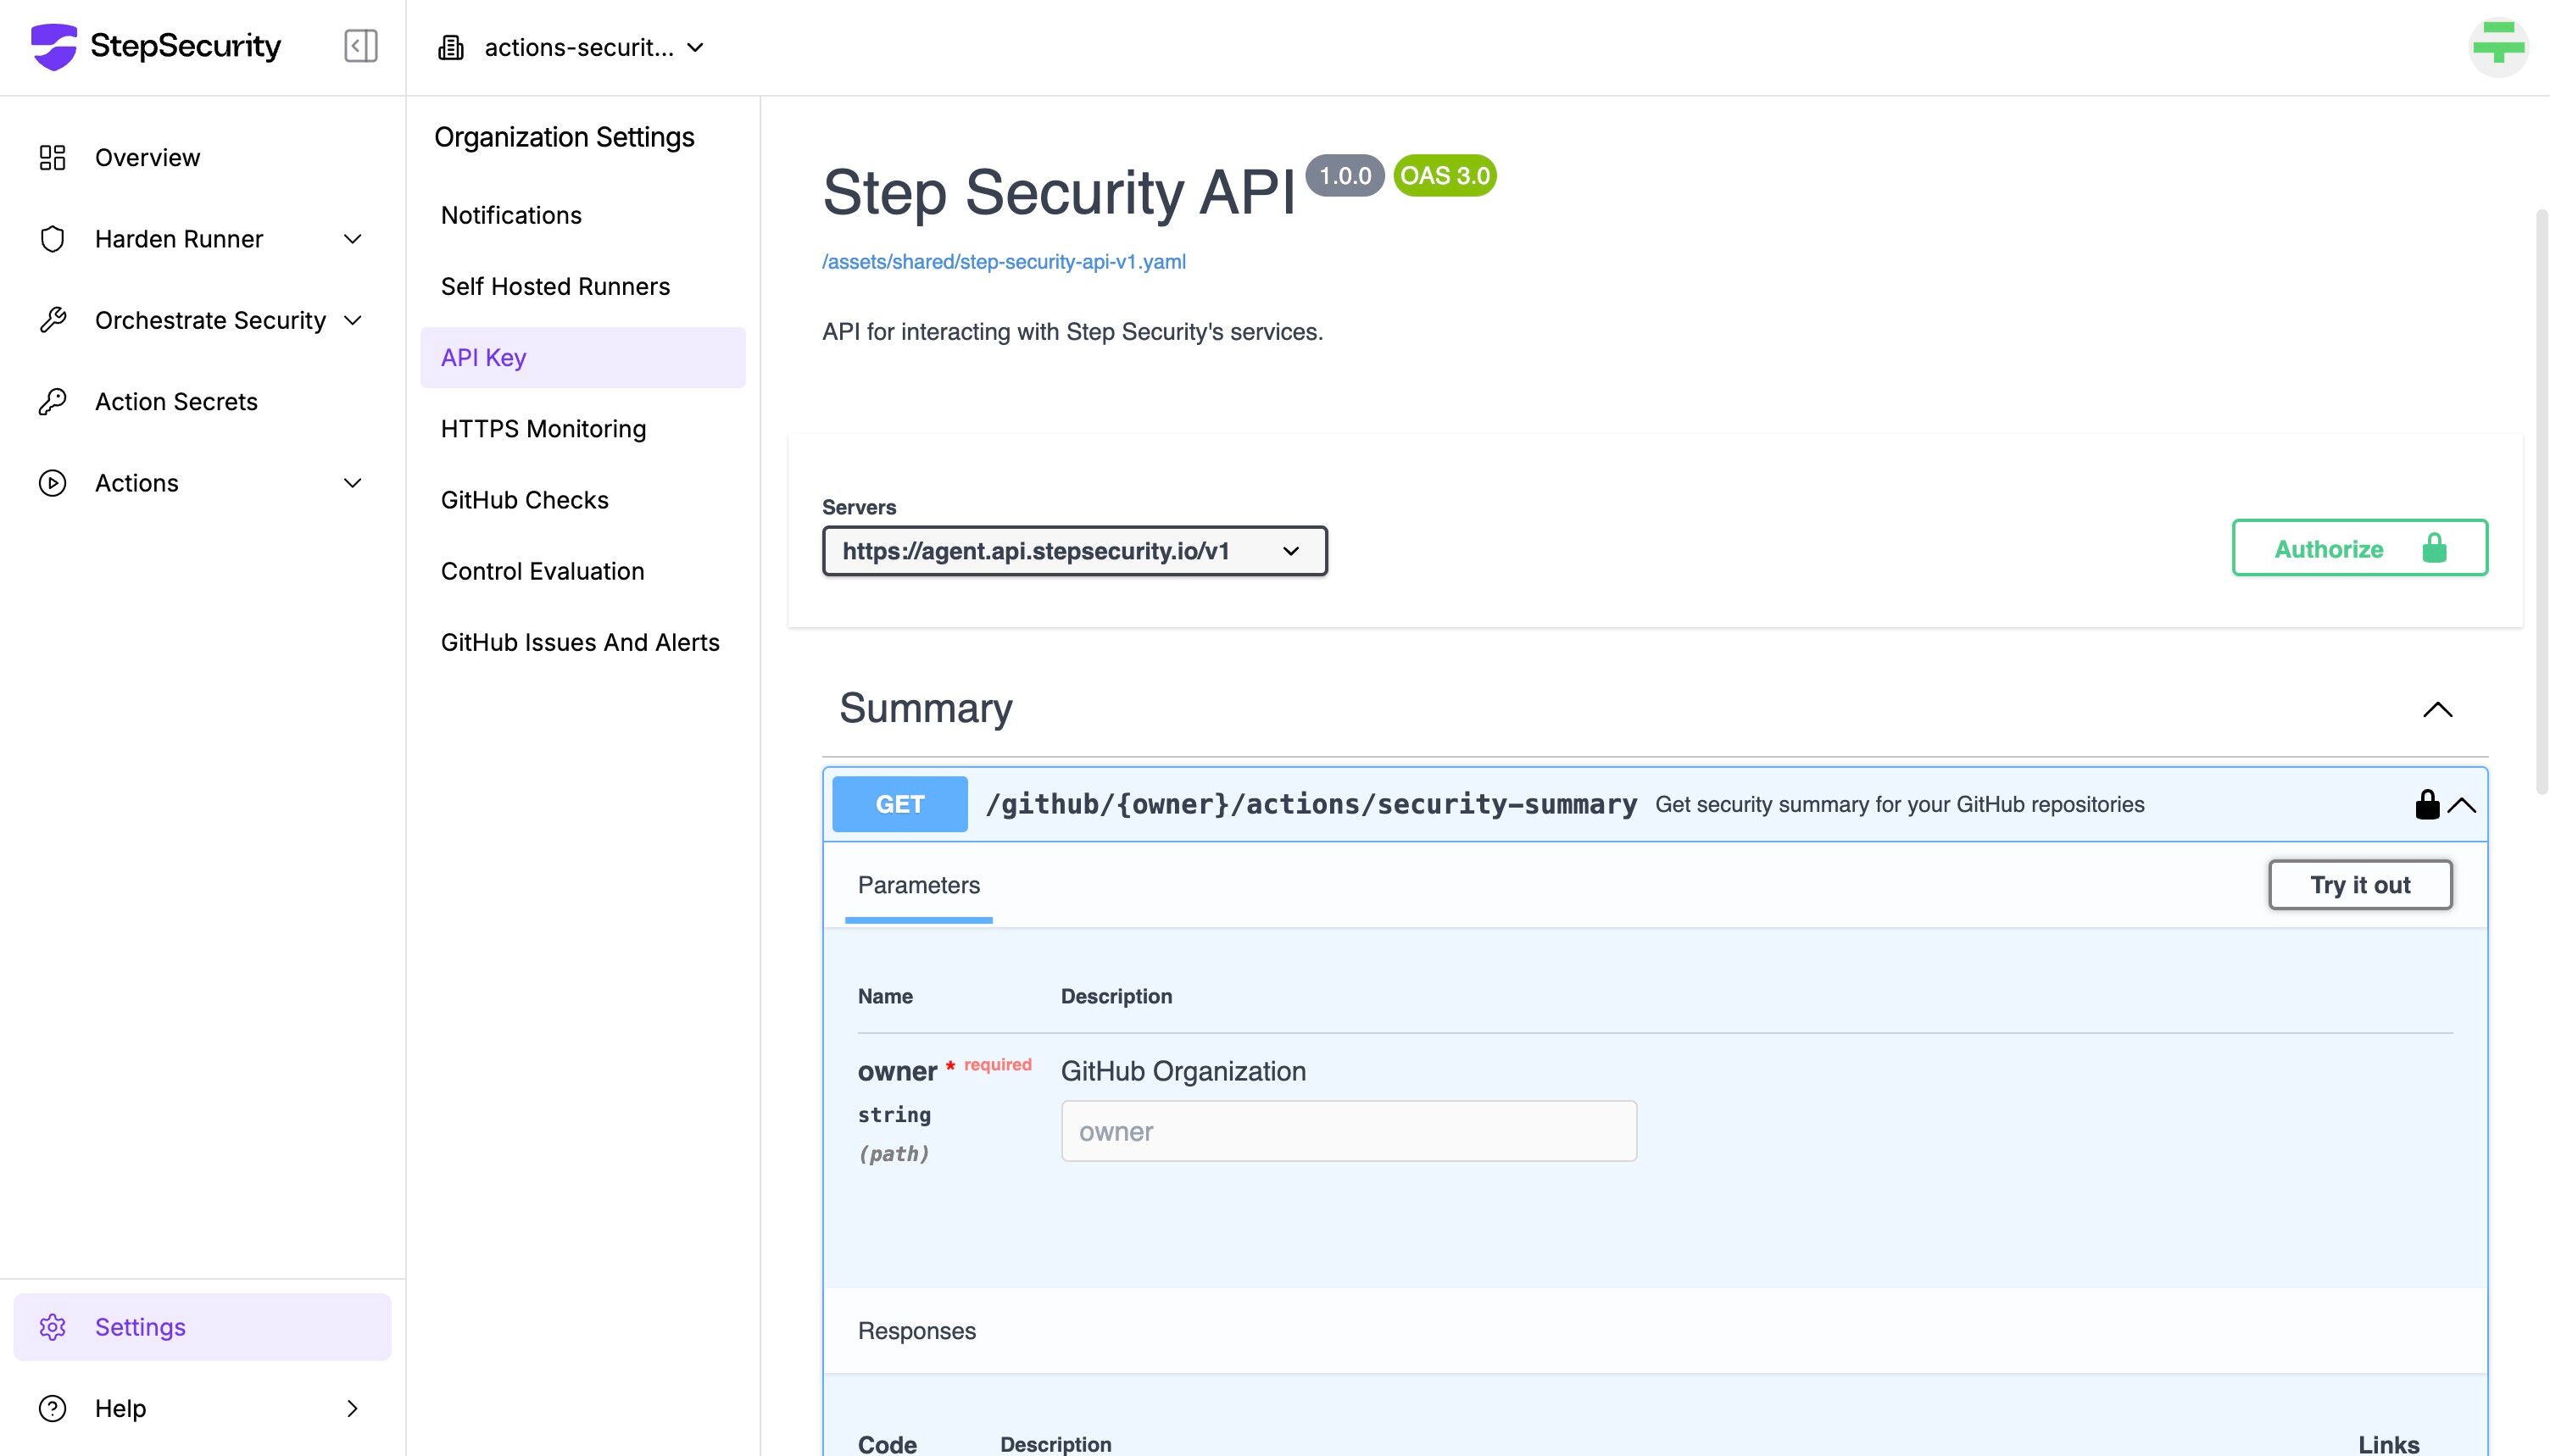Screen dimensions: 2550x1456
Task: Open the user avatar menu
Action: (2498, 46)
